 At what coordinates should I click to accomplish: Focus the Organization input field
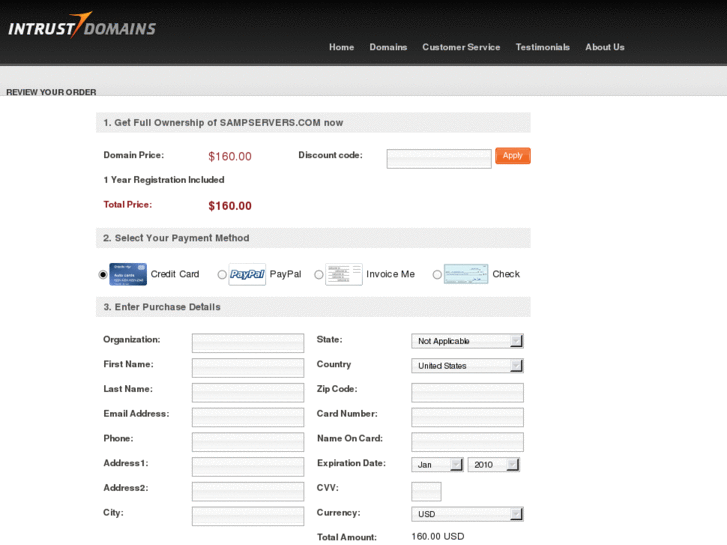tap(248, 343)
